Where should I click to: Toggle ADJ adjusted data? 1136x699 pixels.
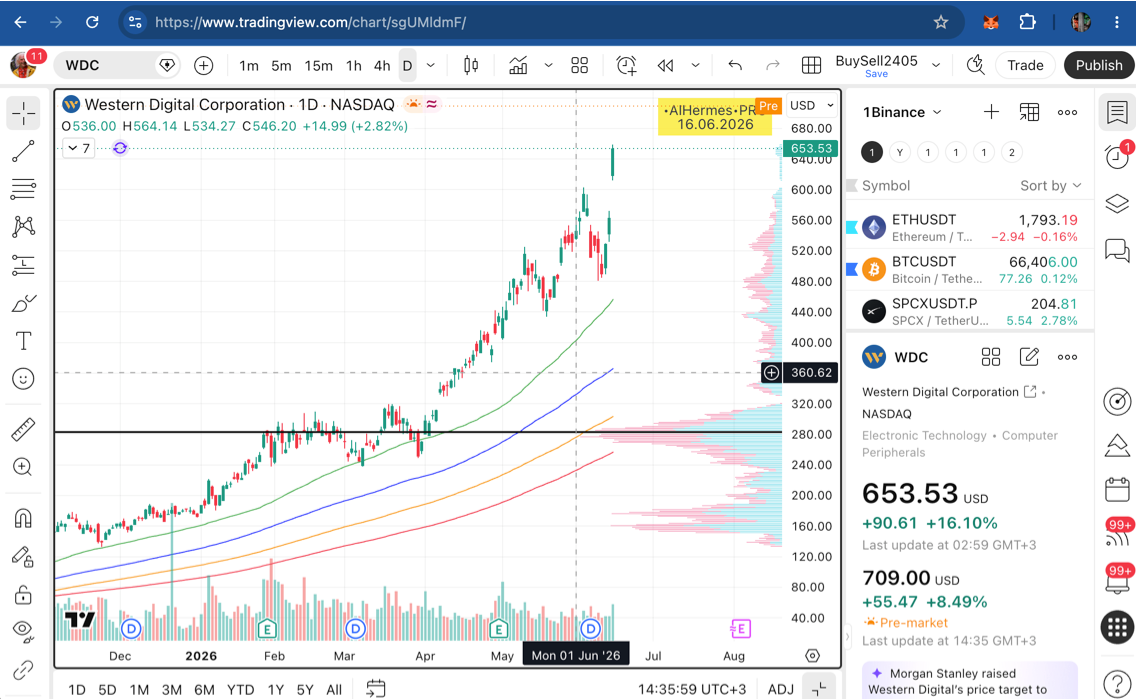tap(780, 690)
